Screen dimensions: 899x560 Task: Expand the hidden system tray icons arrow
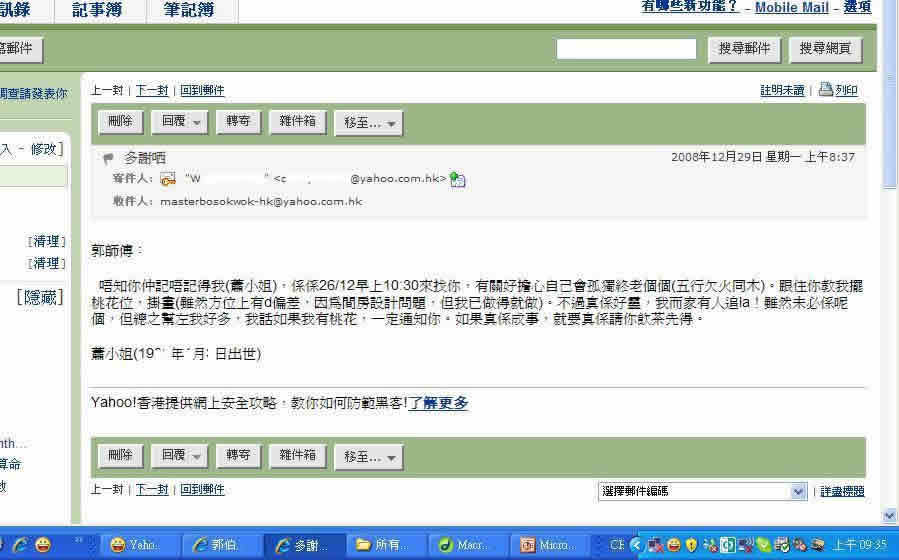638,545
